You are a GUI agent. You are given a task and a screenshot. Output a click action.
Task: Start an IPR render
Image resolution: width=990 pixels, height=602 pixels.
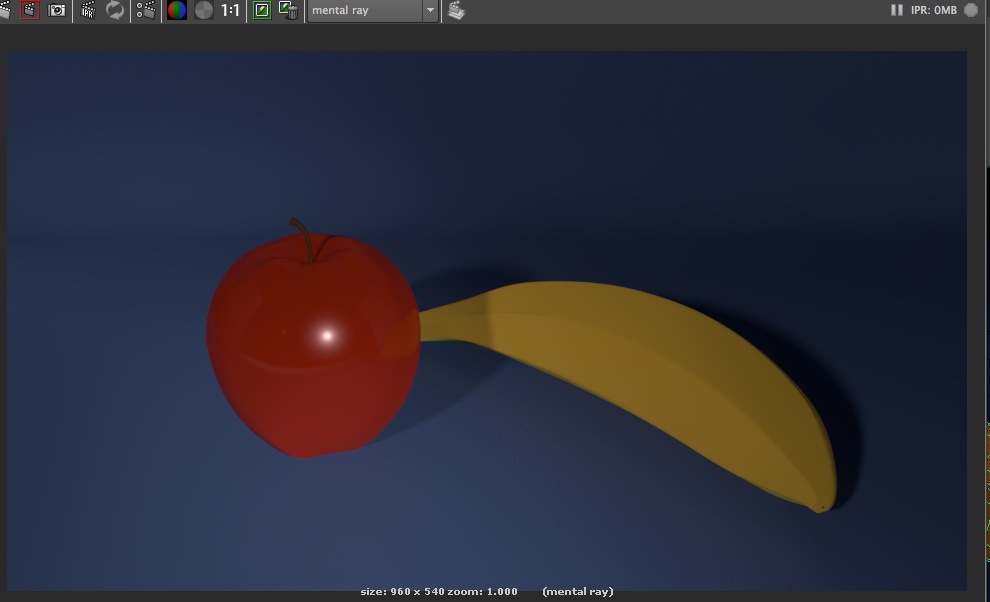pos(88,10)
